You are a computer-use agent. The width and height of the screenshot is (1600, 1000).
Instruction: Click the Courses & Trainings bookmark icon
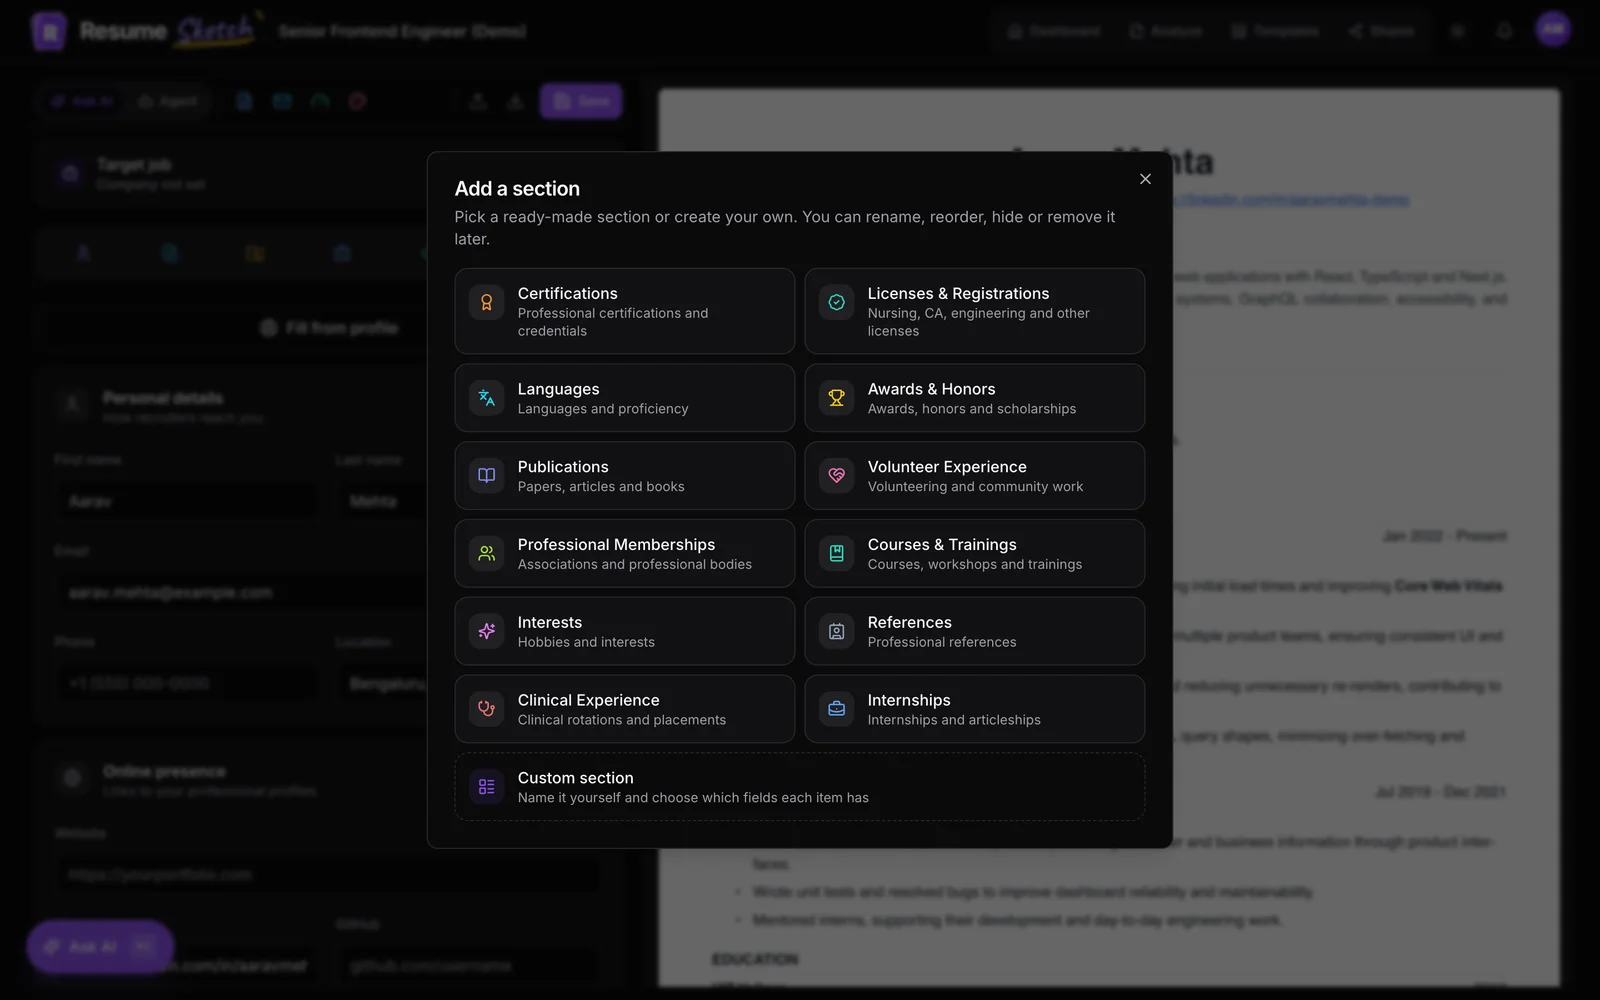click(837, 553)
